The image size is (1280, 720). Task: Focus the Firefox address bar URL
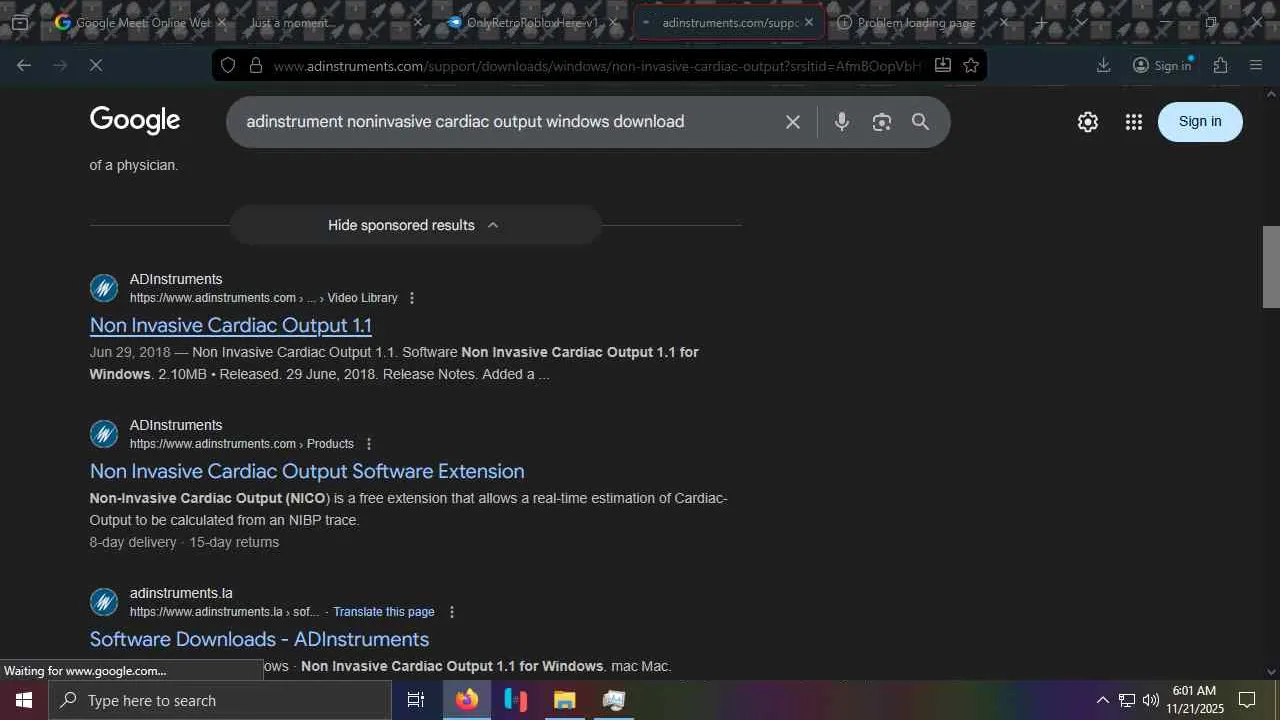597,66
